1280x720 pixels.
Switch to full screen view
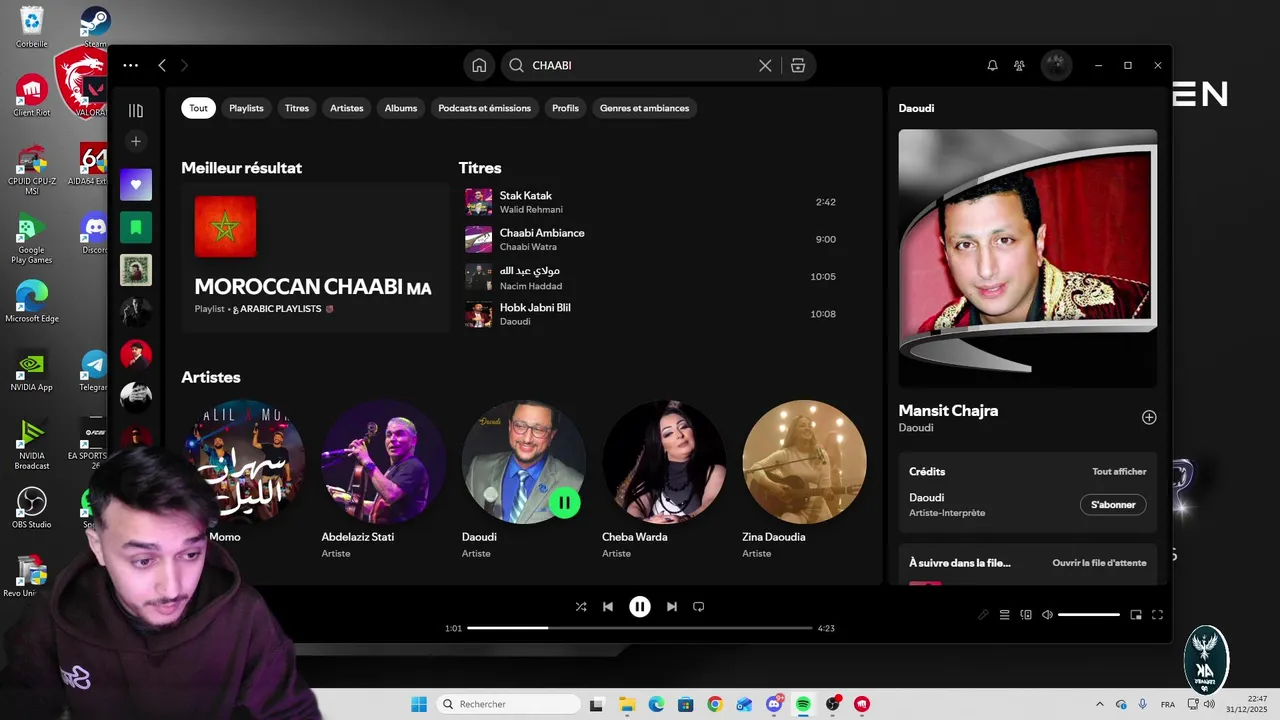click(1158, 615)
